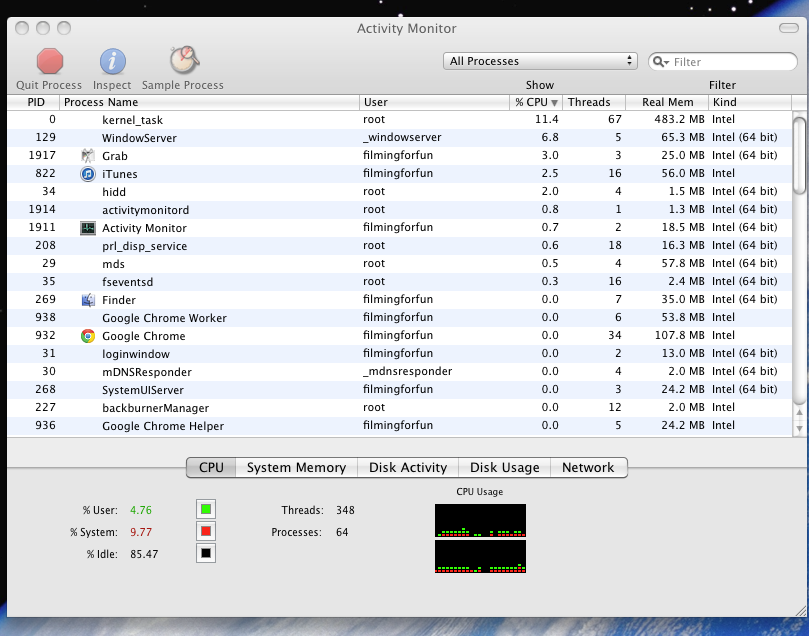Screen dimensions: 809x636
Task: Click the scrollbar up arrow
Action: click(x=799, y=413)
